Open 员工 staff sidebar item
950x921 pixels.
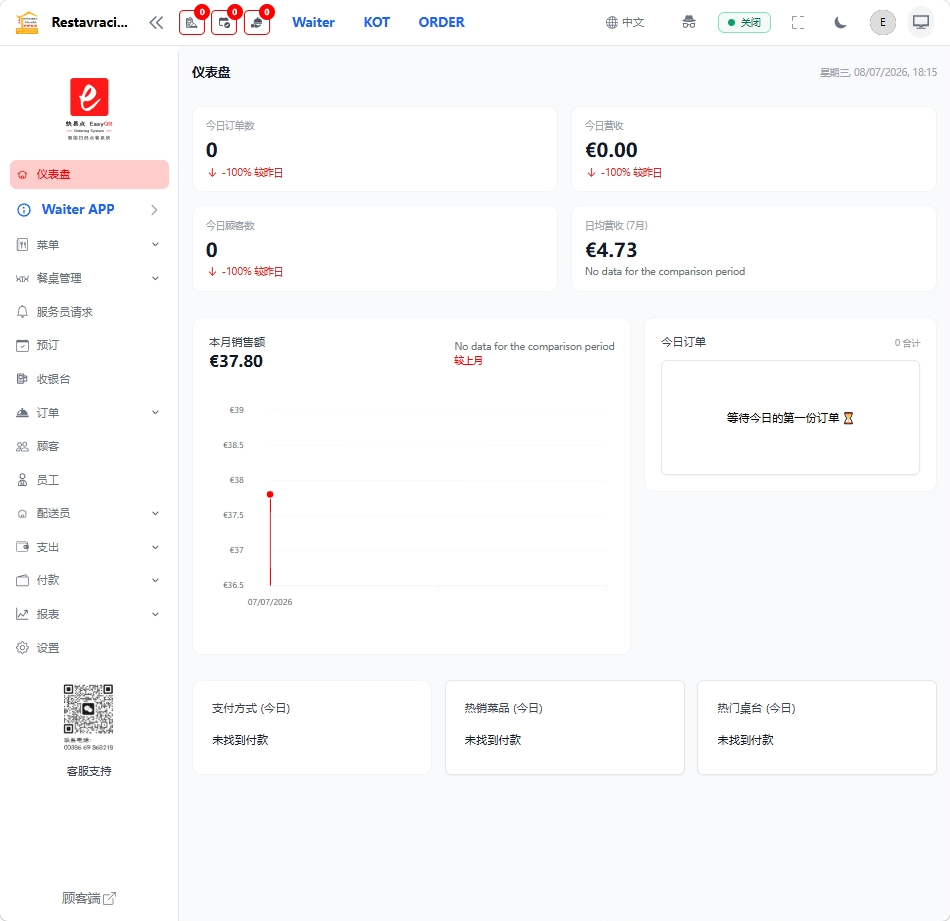(89, 480)
